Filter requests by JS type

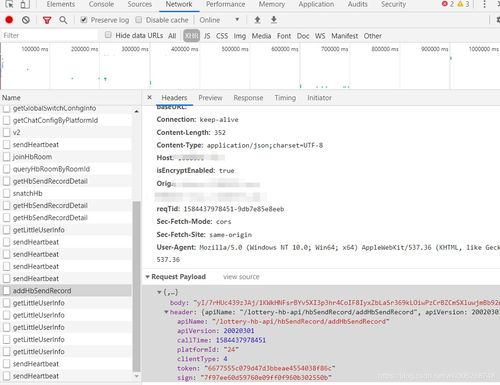click(x=207, y=36)
